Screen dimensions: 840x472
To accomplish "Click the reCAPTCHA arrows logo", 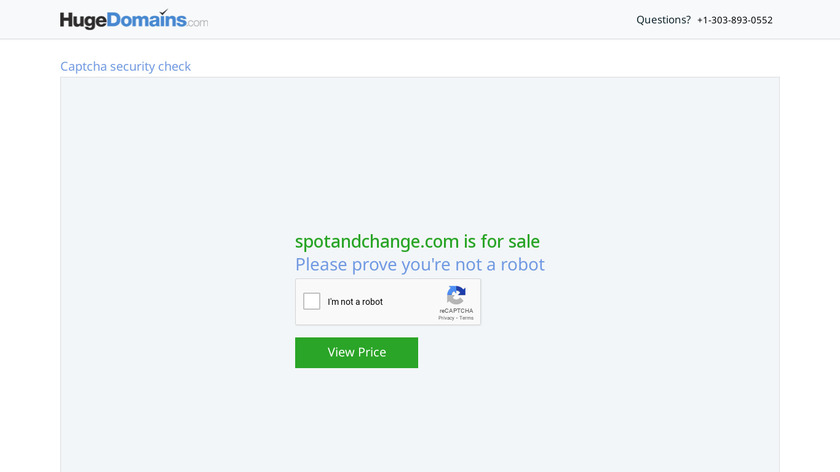I will [x=456, y=295].
